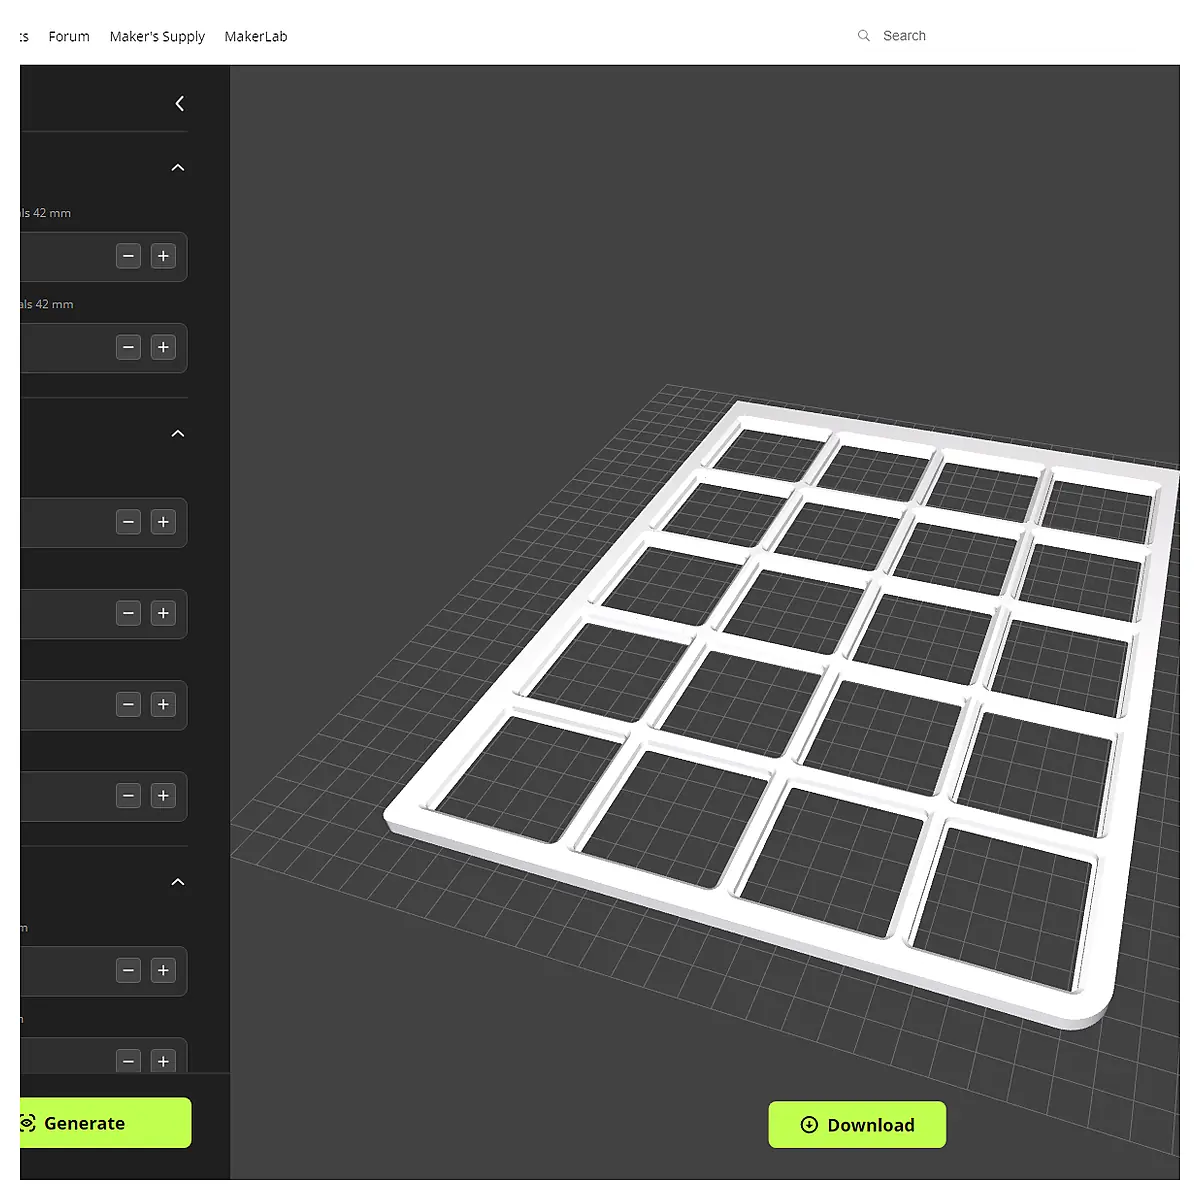Collapse the top parameter section with the 42 mm fields

click(178, 167)
